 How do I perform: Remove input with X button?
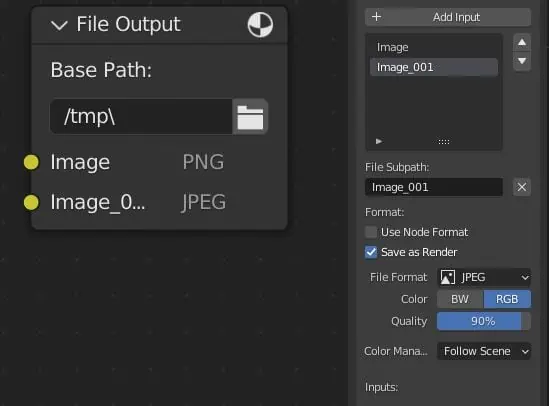coord(522,187)
